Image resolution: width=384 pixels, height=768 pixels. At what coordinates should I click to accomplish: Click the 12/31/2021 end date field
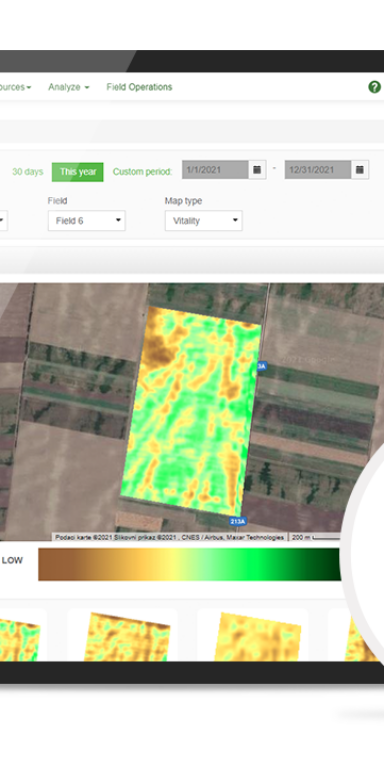(x=318, y=170)
